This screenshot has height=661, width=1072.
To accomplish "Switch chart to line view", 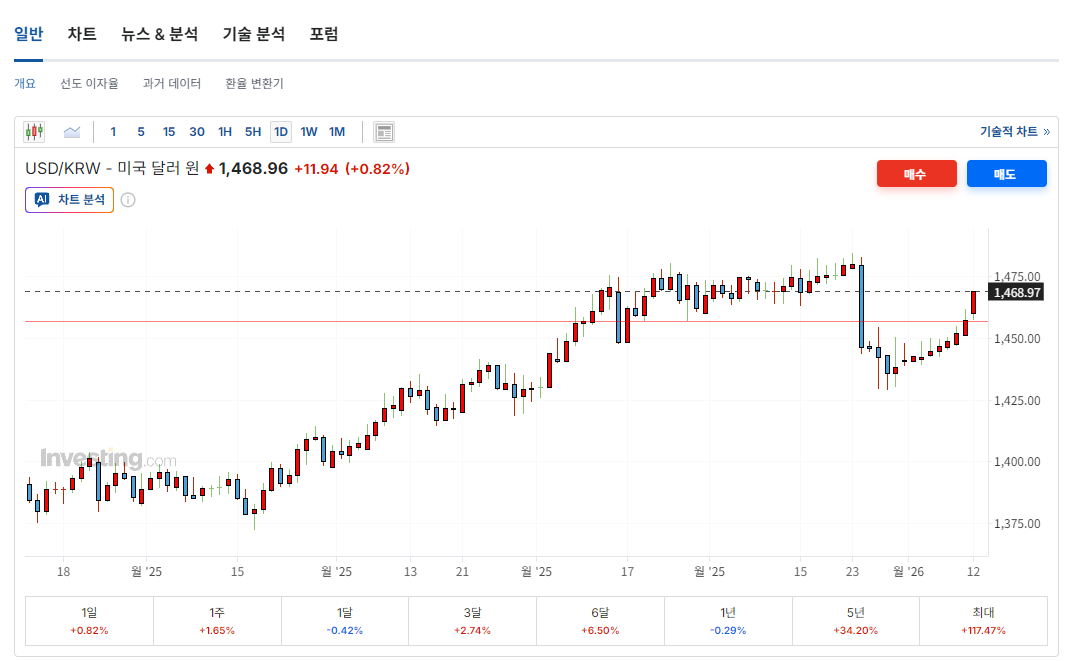I will [x=70, y=131].
